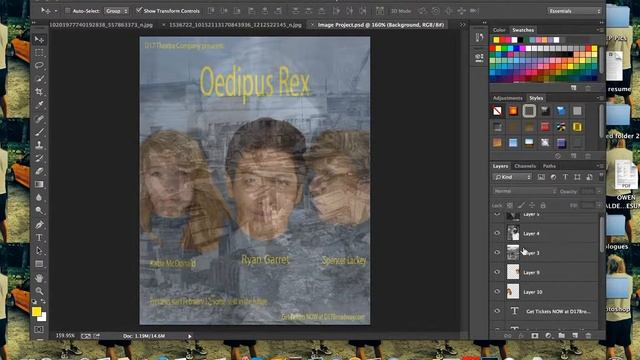Click the Layers panel vertical scrollbar

point(602,233)
